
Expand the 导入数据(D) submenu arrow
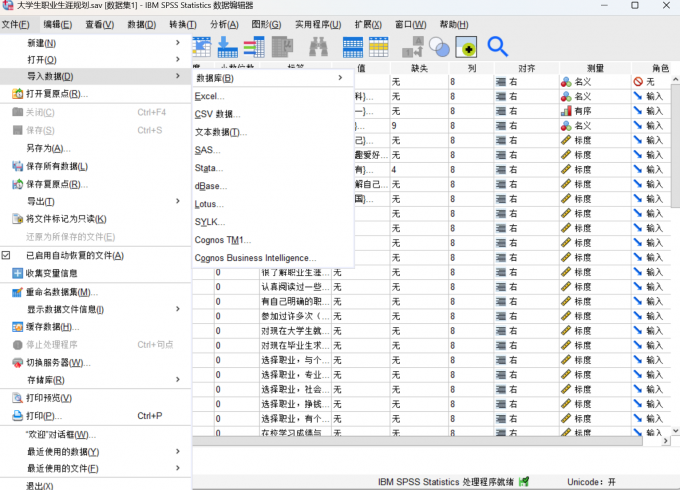178,76
